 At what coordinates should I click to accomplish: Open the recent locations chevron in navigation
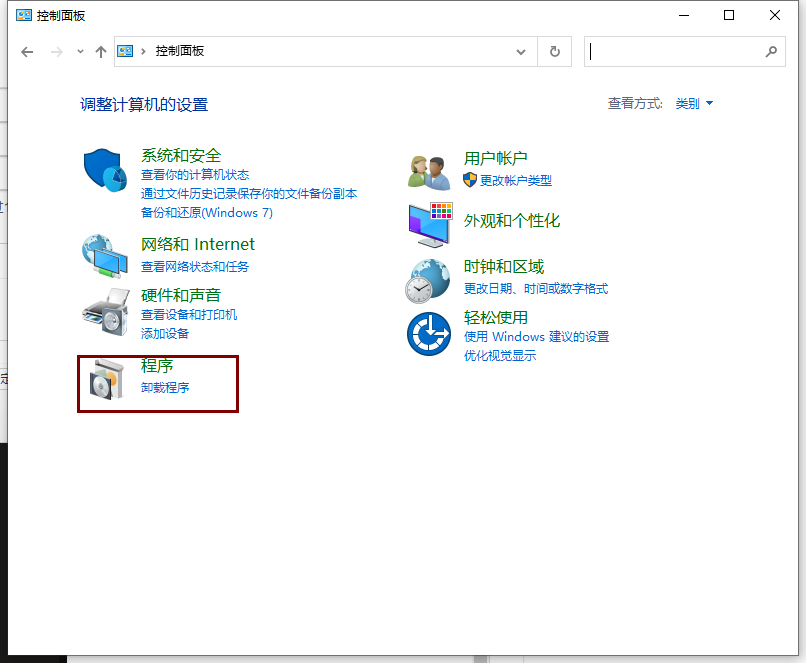pyautogui.click(x=80, y=51)
